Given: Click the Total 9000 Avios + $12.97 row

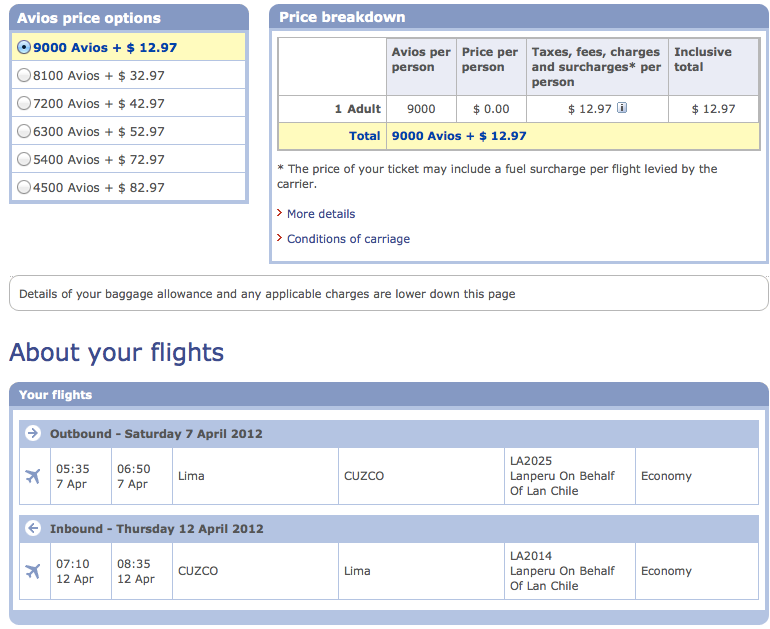Looking at the screenshot, I should click(459, 136).
